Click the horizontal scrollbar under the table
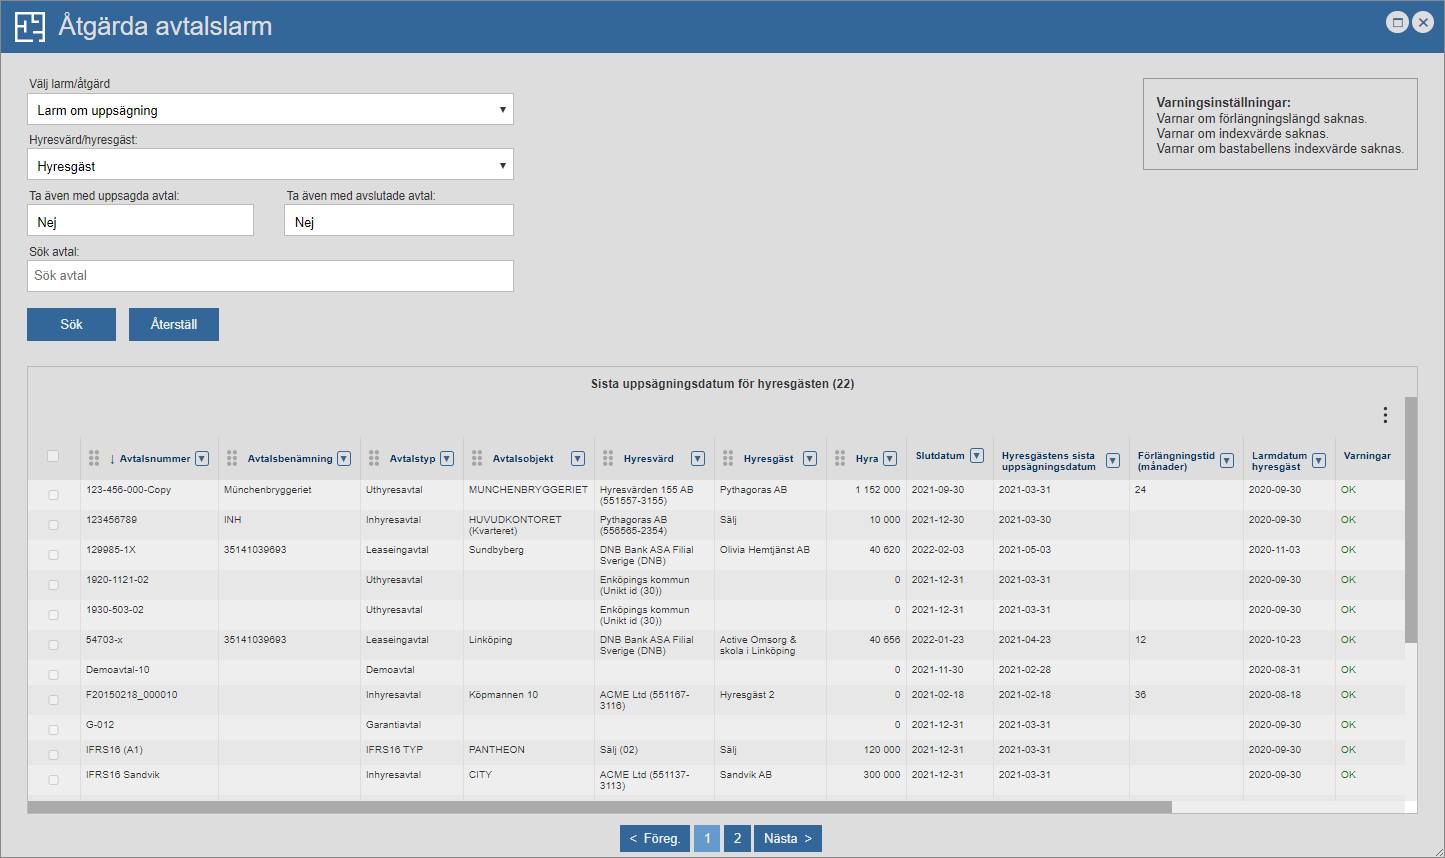 coord(600,807)
